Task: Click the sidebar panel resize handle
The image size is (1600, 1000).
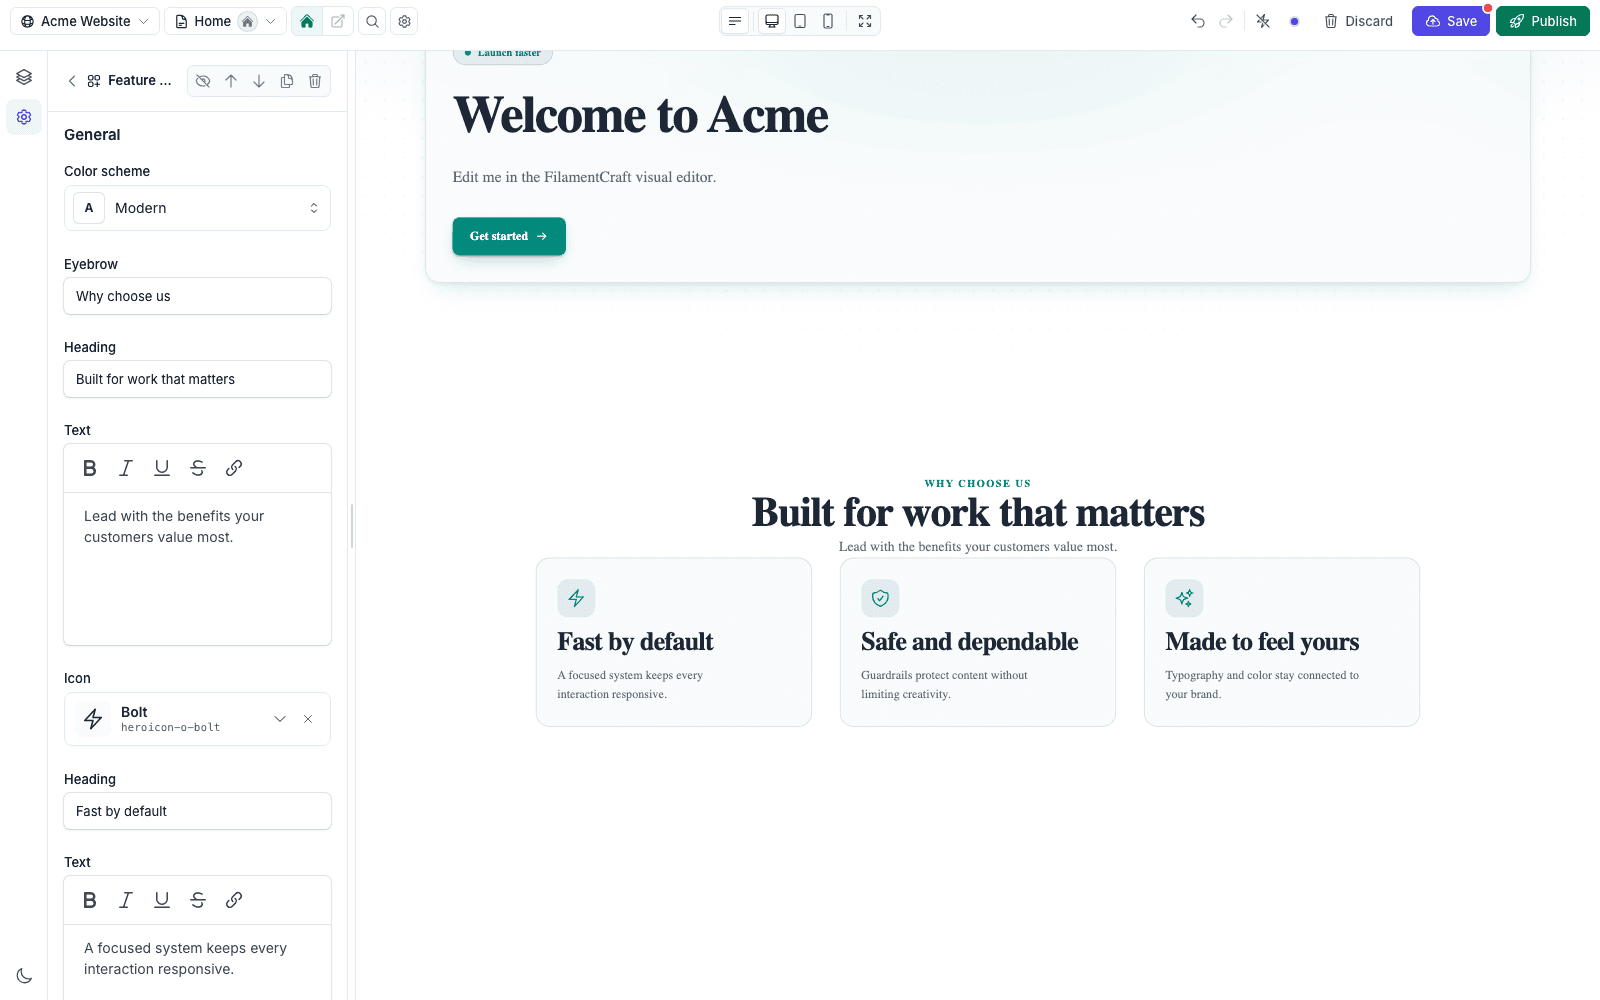Action: click(352, 526)
